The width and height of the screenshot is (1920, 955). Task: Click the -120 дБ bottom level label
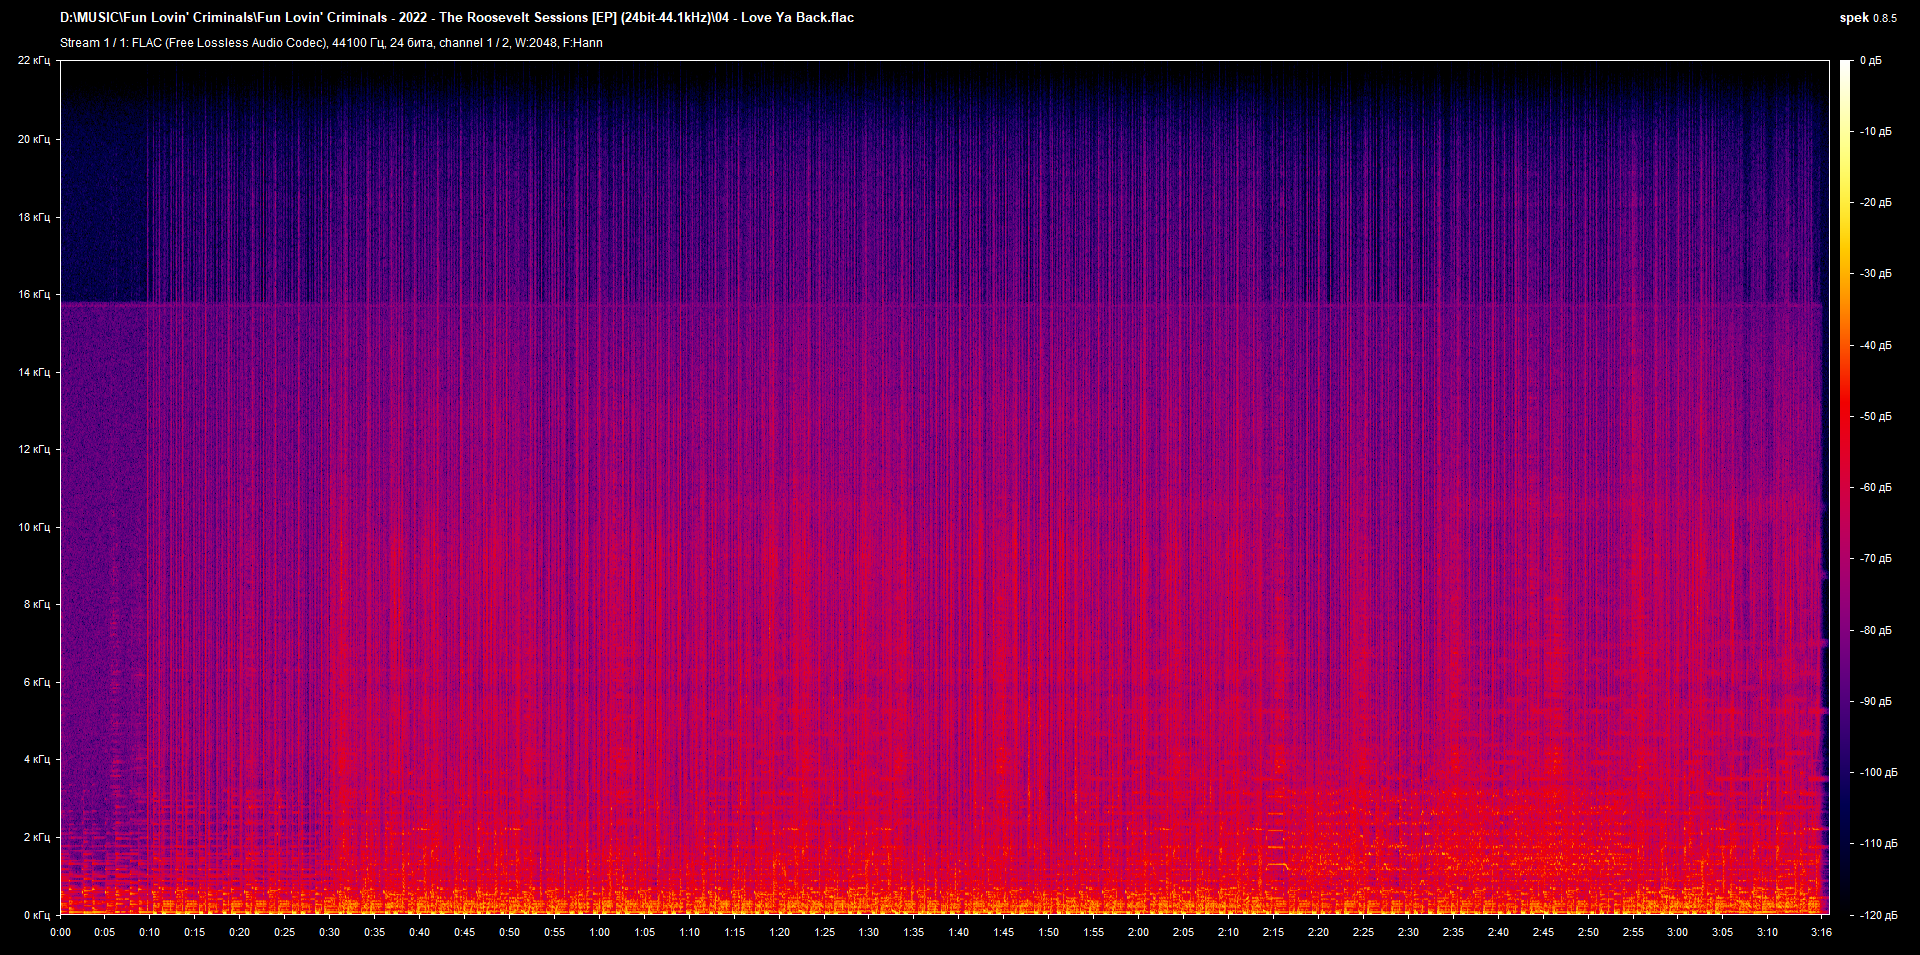1876,915
